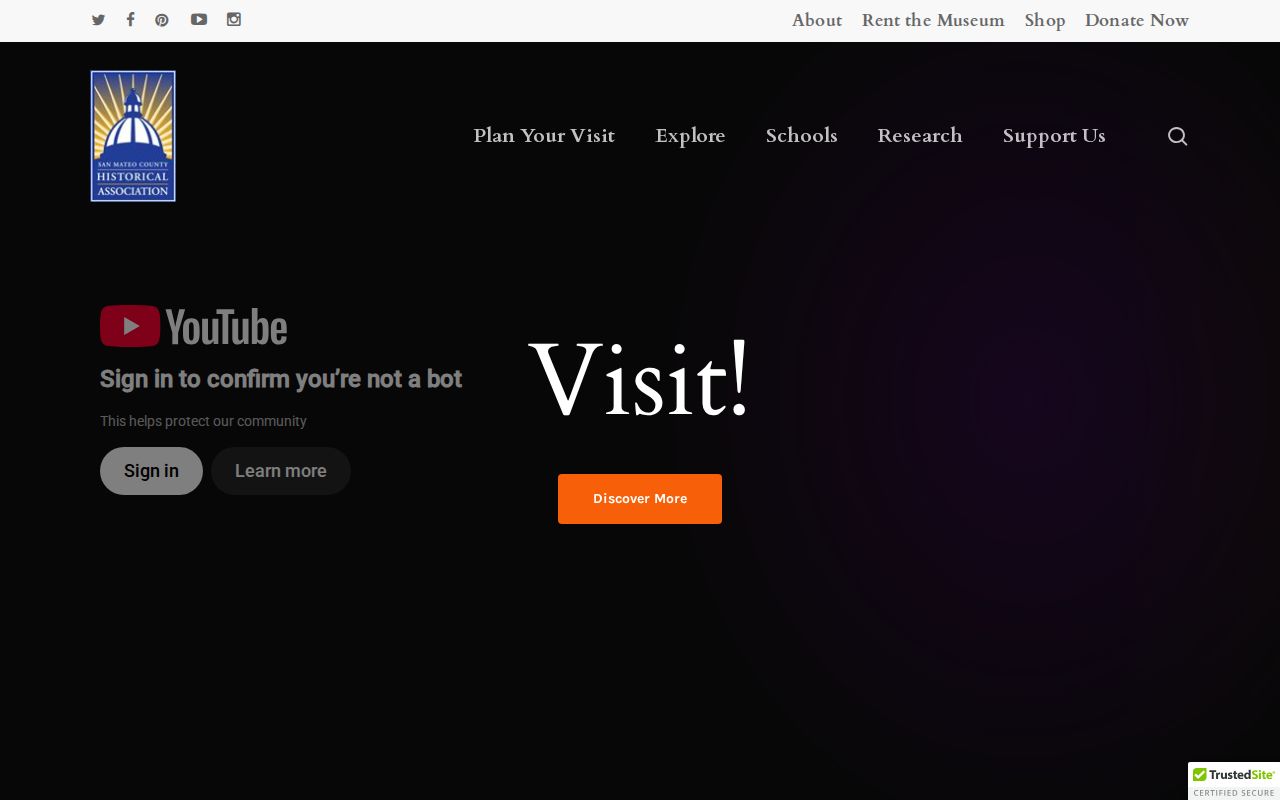This screenshot has width=1280, height=800.
Task: Click the YouTube logo in the embed
Action: point(194,327)
